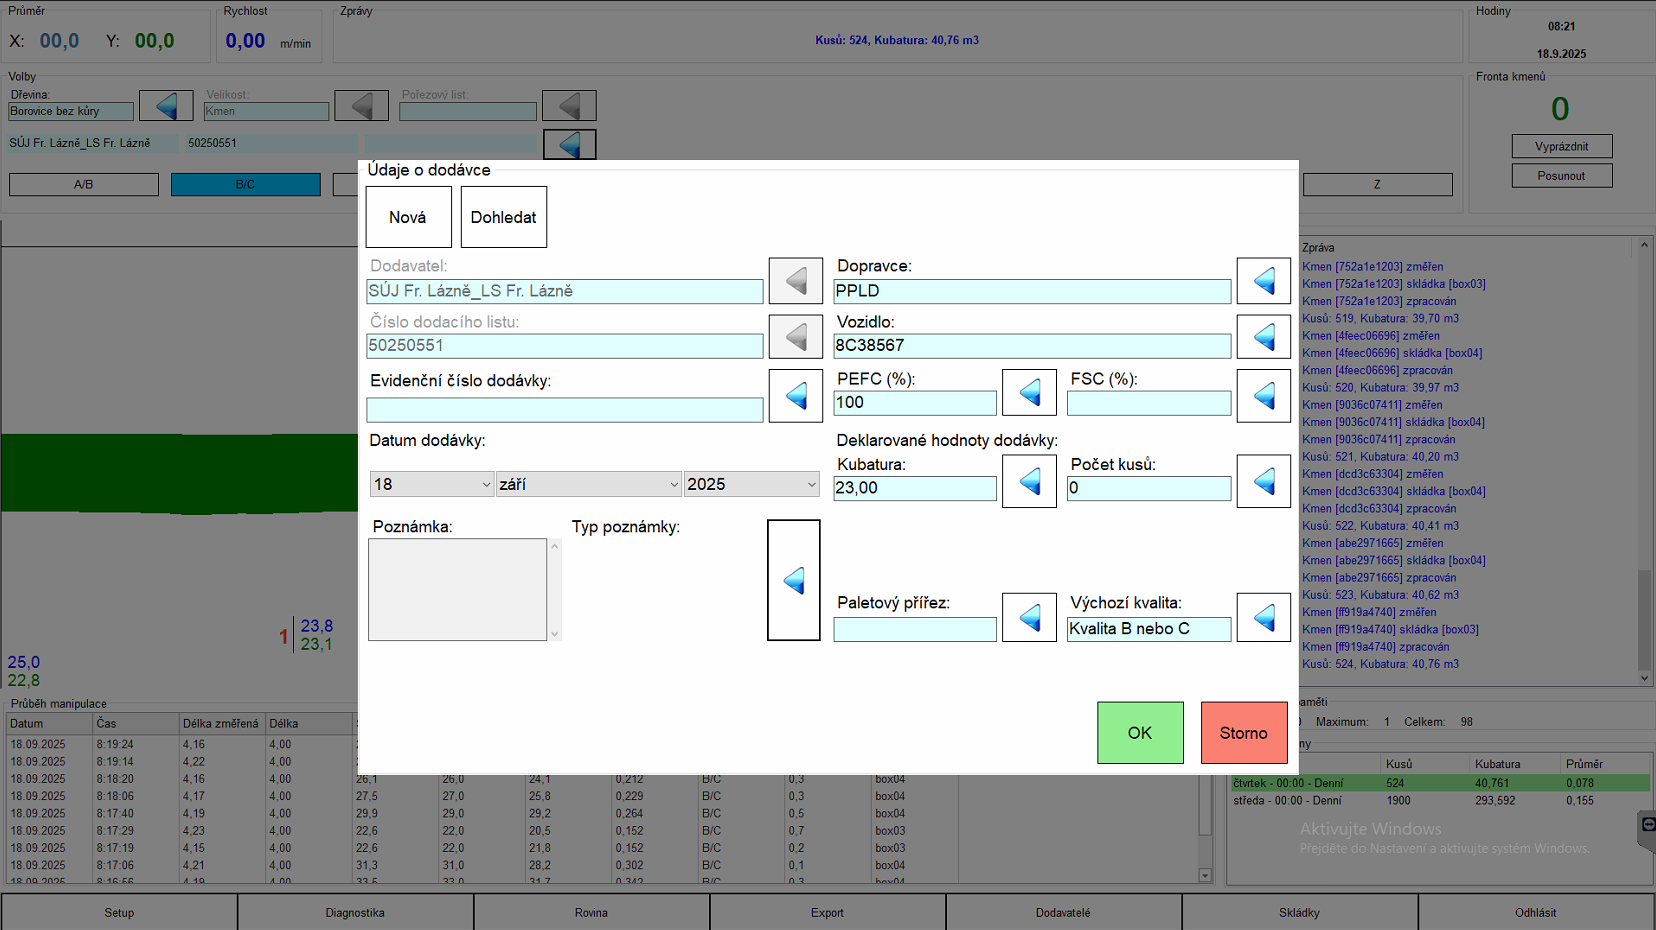Confirm the delivery with OK button
This screenshot has width=1656, height=930.
pyautogui.click(x=1140, y=733)
